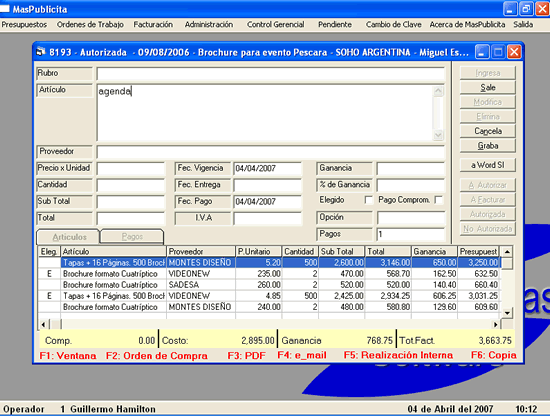Select the VIDEONEW 235.00 row
The height and width of the screenshot is (416, 550).
pyautogui.click(x=269, y=274)
